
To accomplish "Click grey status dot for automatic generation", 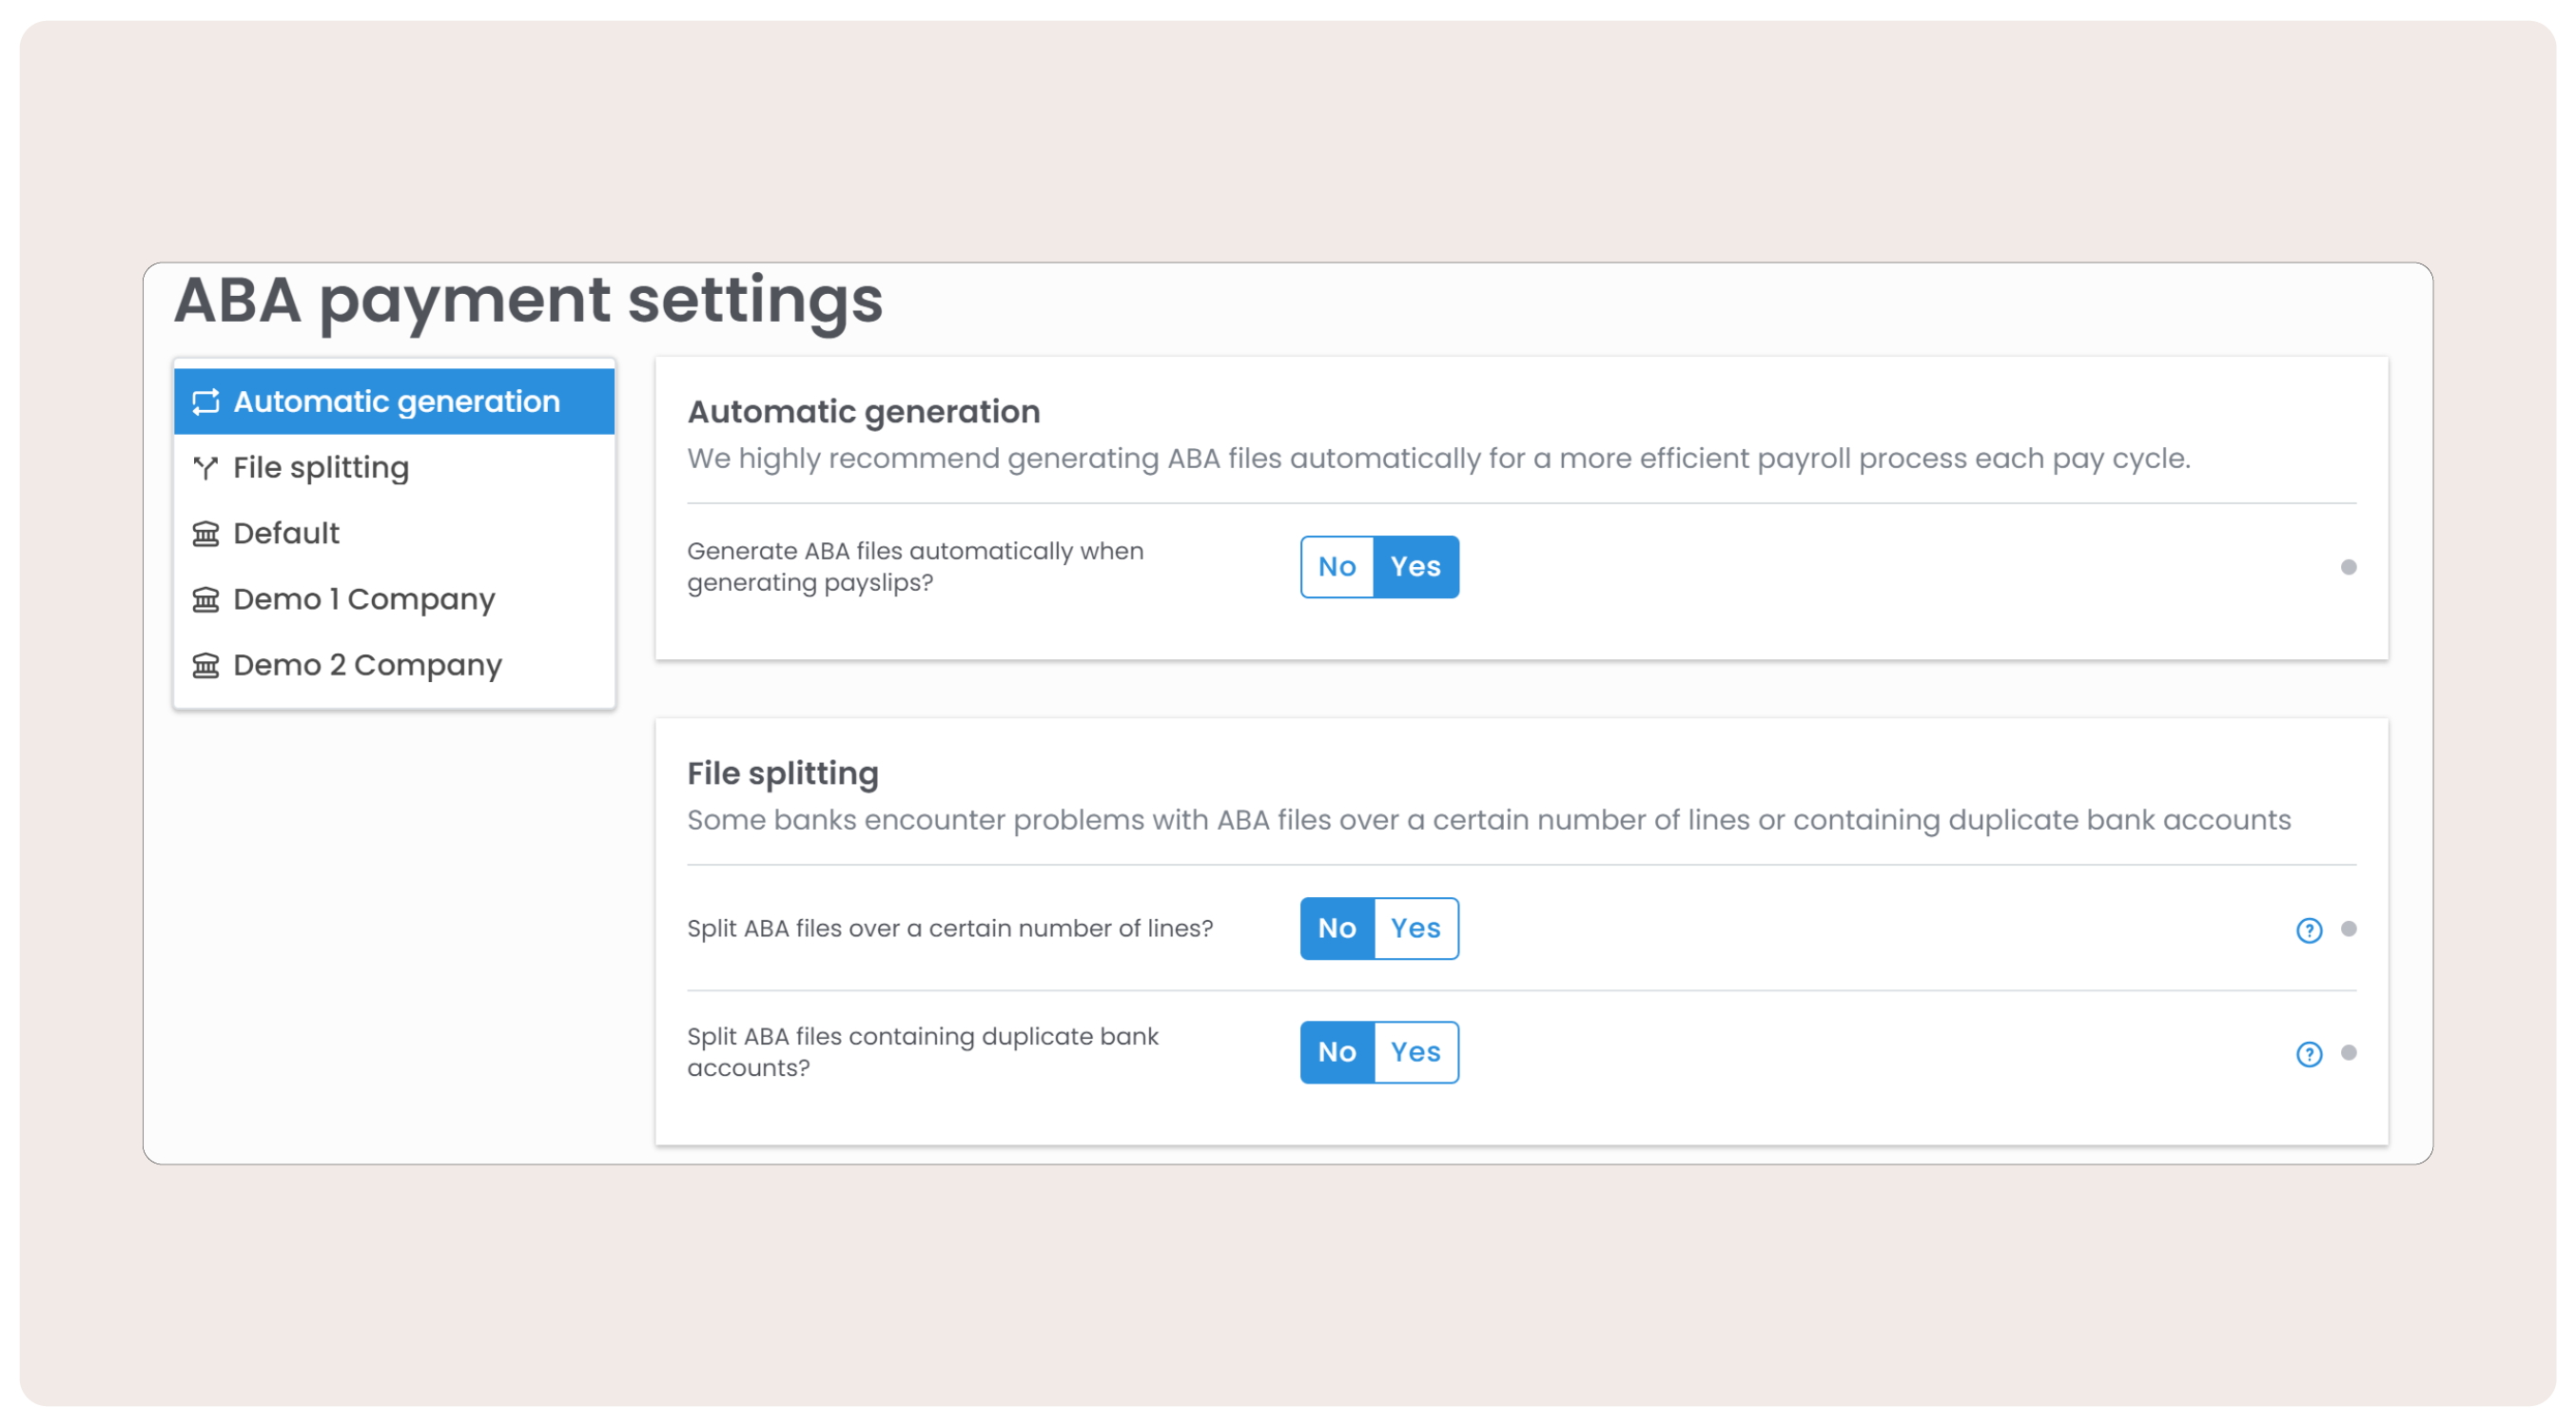I will click(2348, 568).
